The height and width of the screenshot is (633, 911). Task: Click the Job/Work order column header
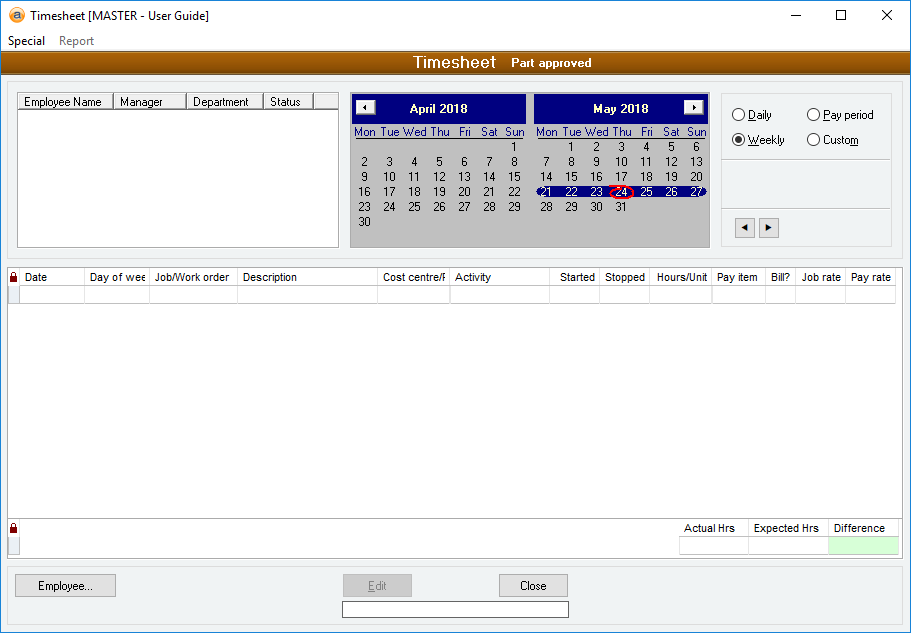[192, 278]
